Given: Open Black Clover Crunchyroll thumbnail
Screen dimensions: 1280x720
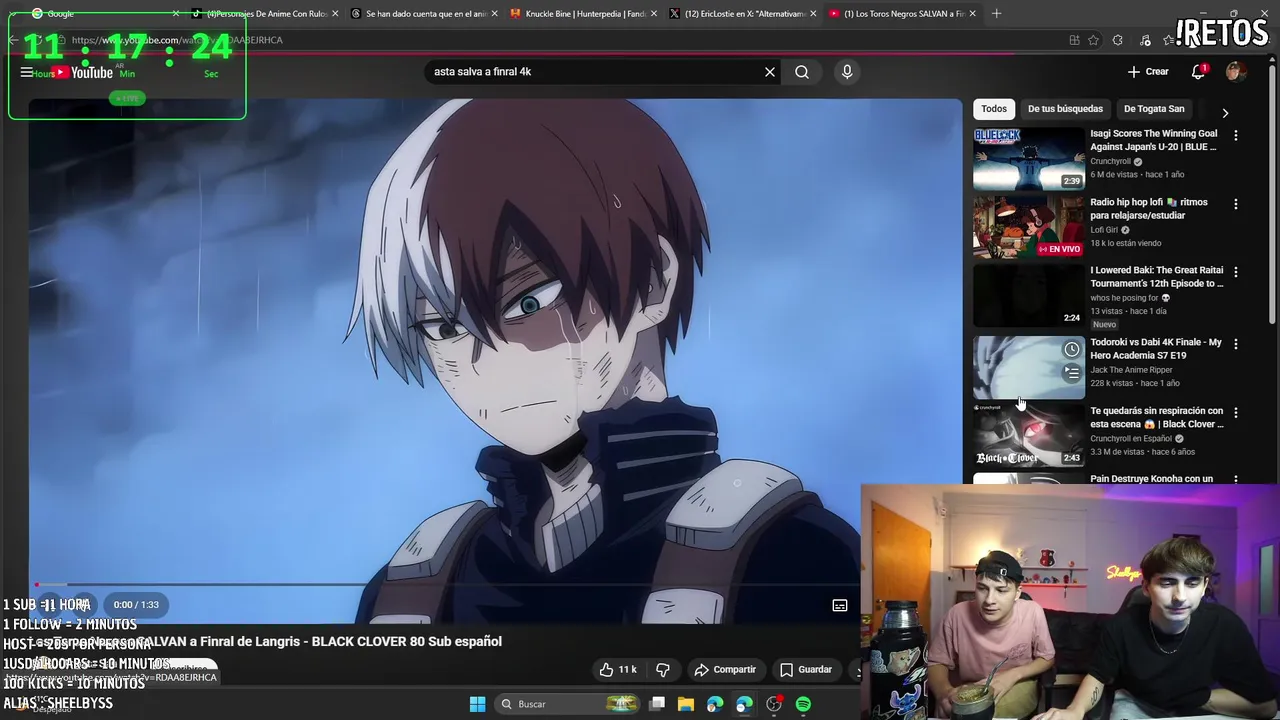Looking at the screenshot, I should (x=1029, y=436).
